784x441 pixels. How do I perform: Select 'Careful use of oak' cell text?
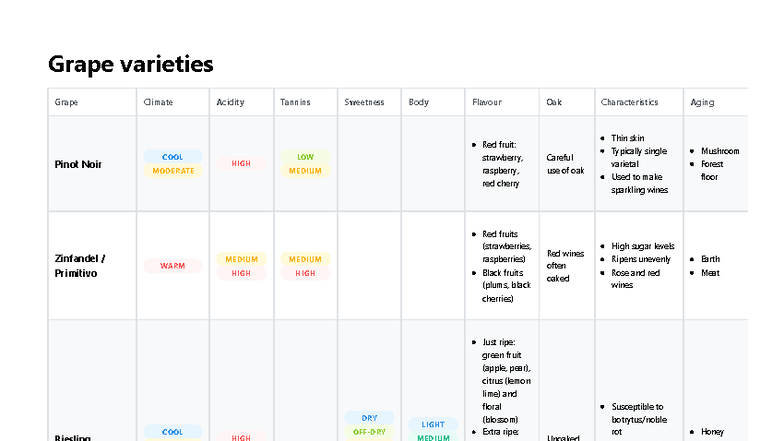click(x=565, y=164)
